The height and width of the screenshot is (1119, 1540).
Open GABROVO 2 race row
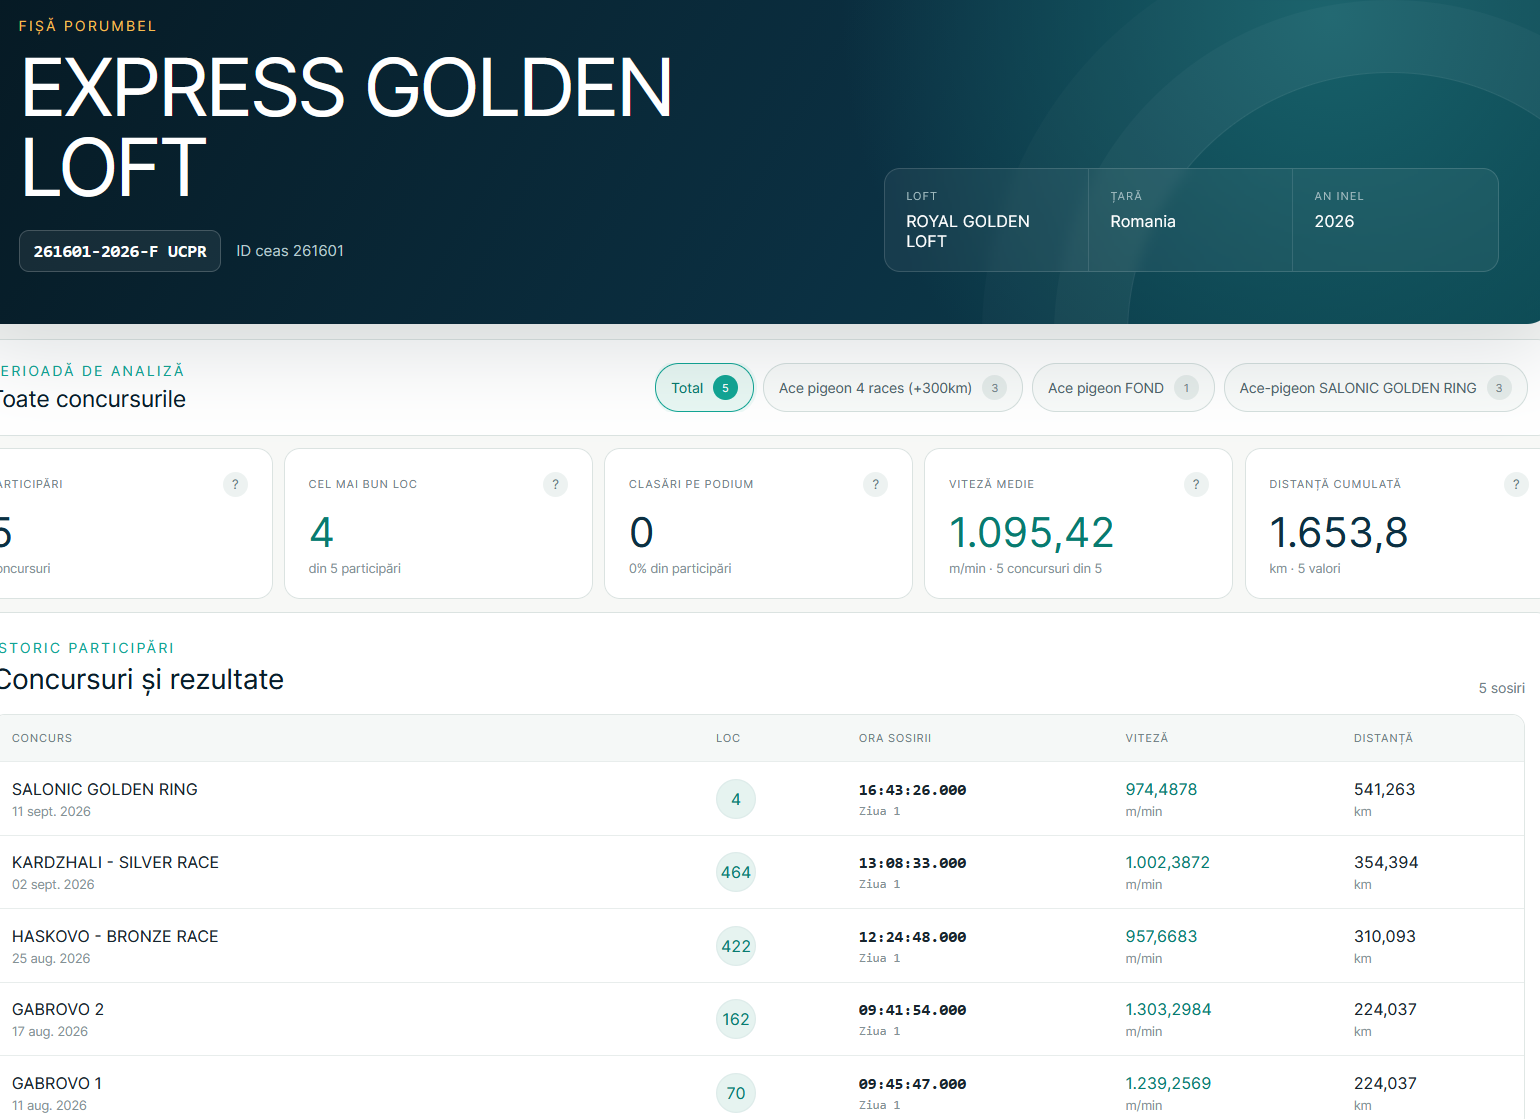pos(762,1019)
